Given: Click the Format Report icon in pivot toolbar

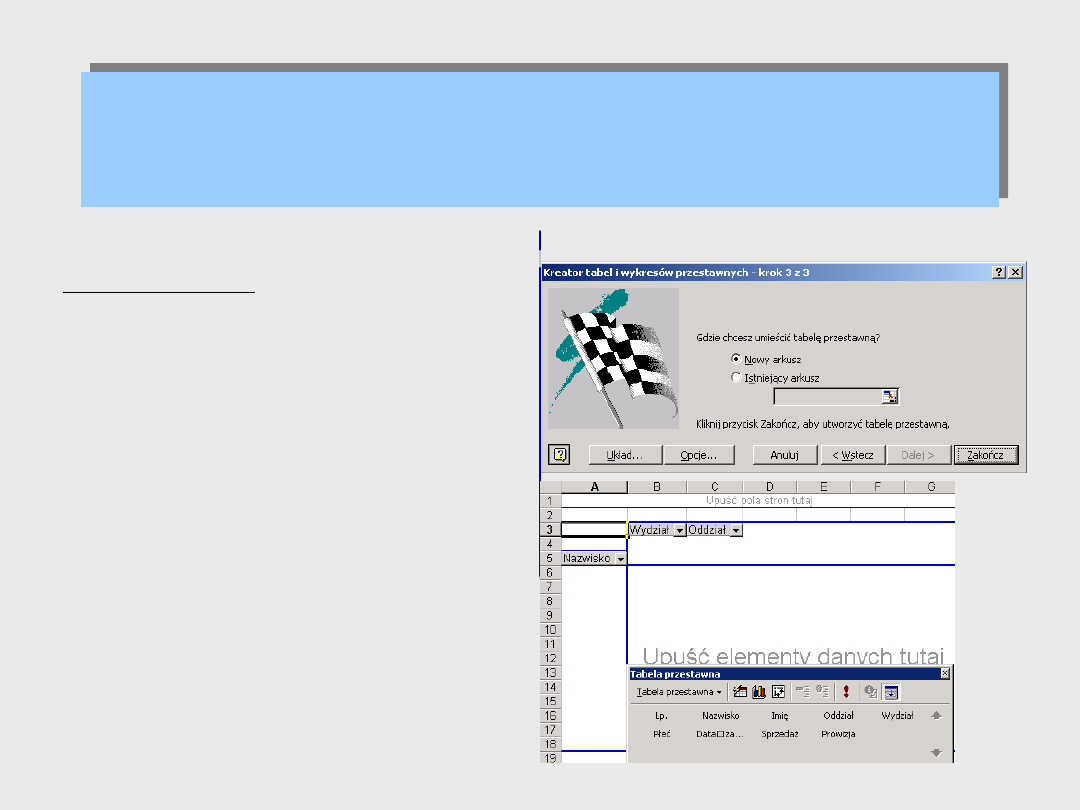Looking at the screenshot, I should [x=740, y=691].
